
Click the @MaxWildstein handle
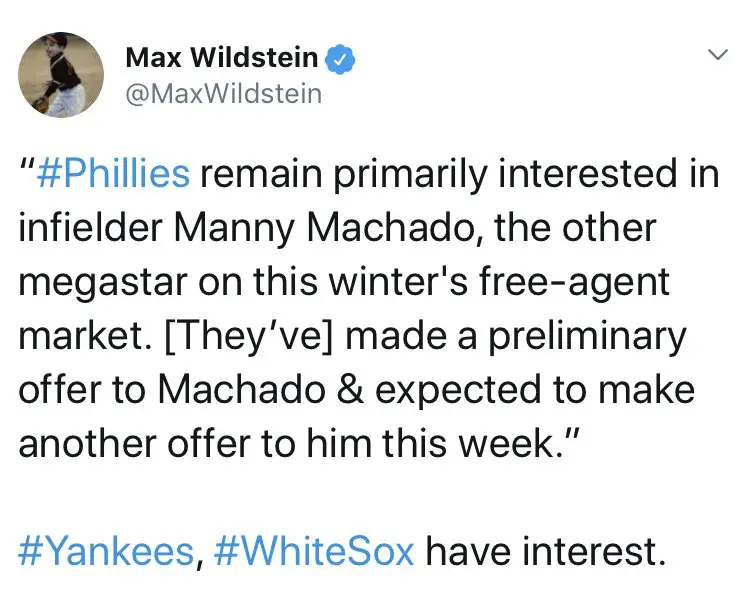[x=223, y=94]
